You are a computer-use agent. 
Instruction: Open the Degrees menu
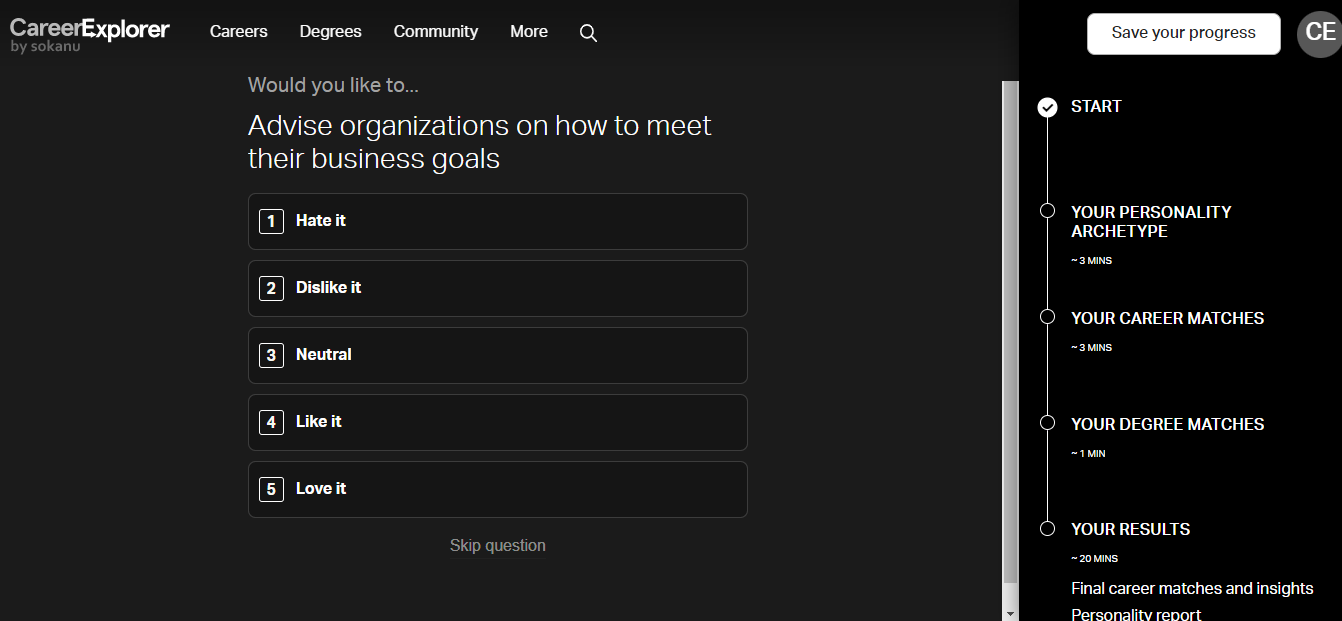(x=330, y=32)
